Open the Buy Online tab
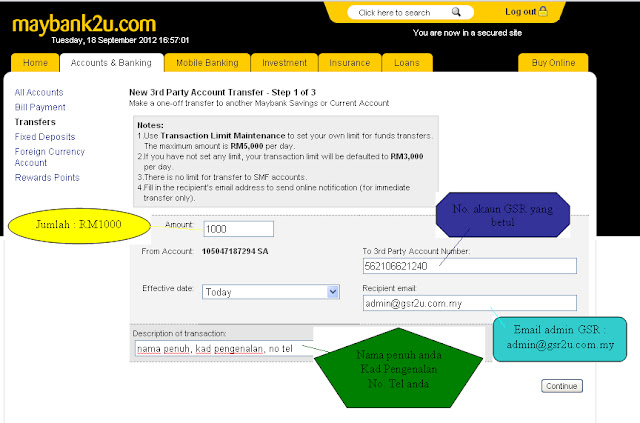The height and width of the screenshot is (423, 640). click(x=553, y=62)
